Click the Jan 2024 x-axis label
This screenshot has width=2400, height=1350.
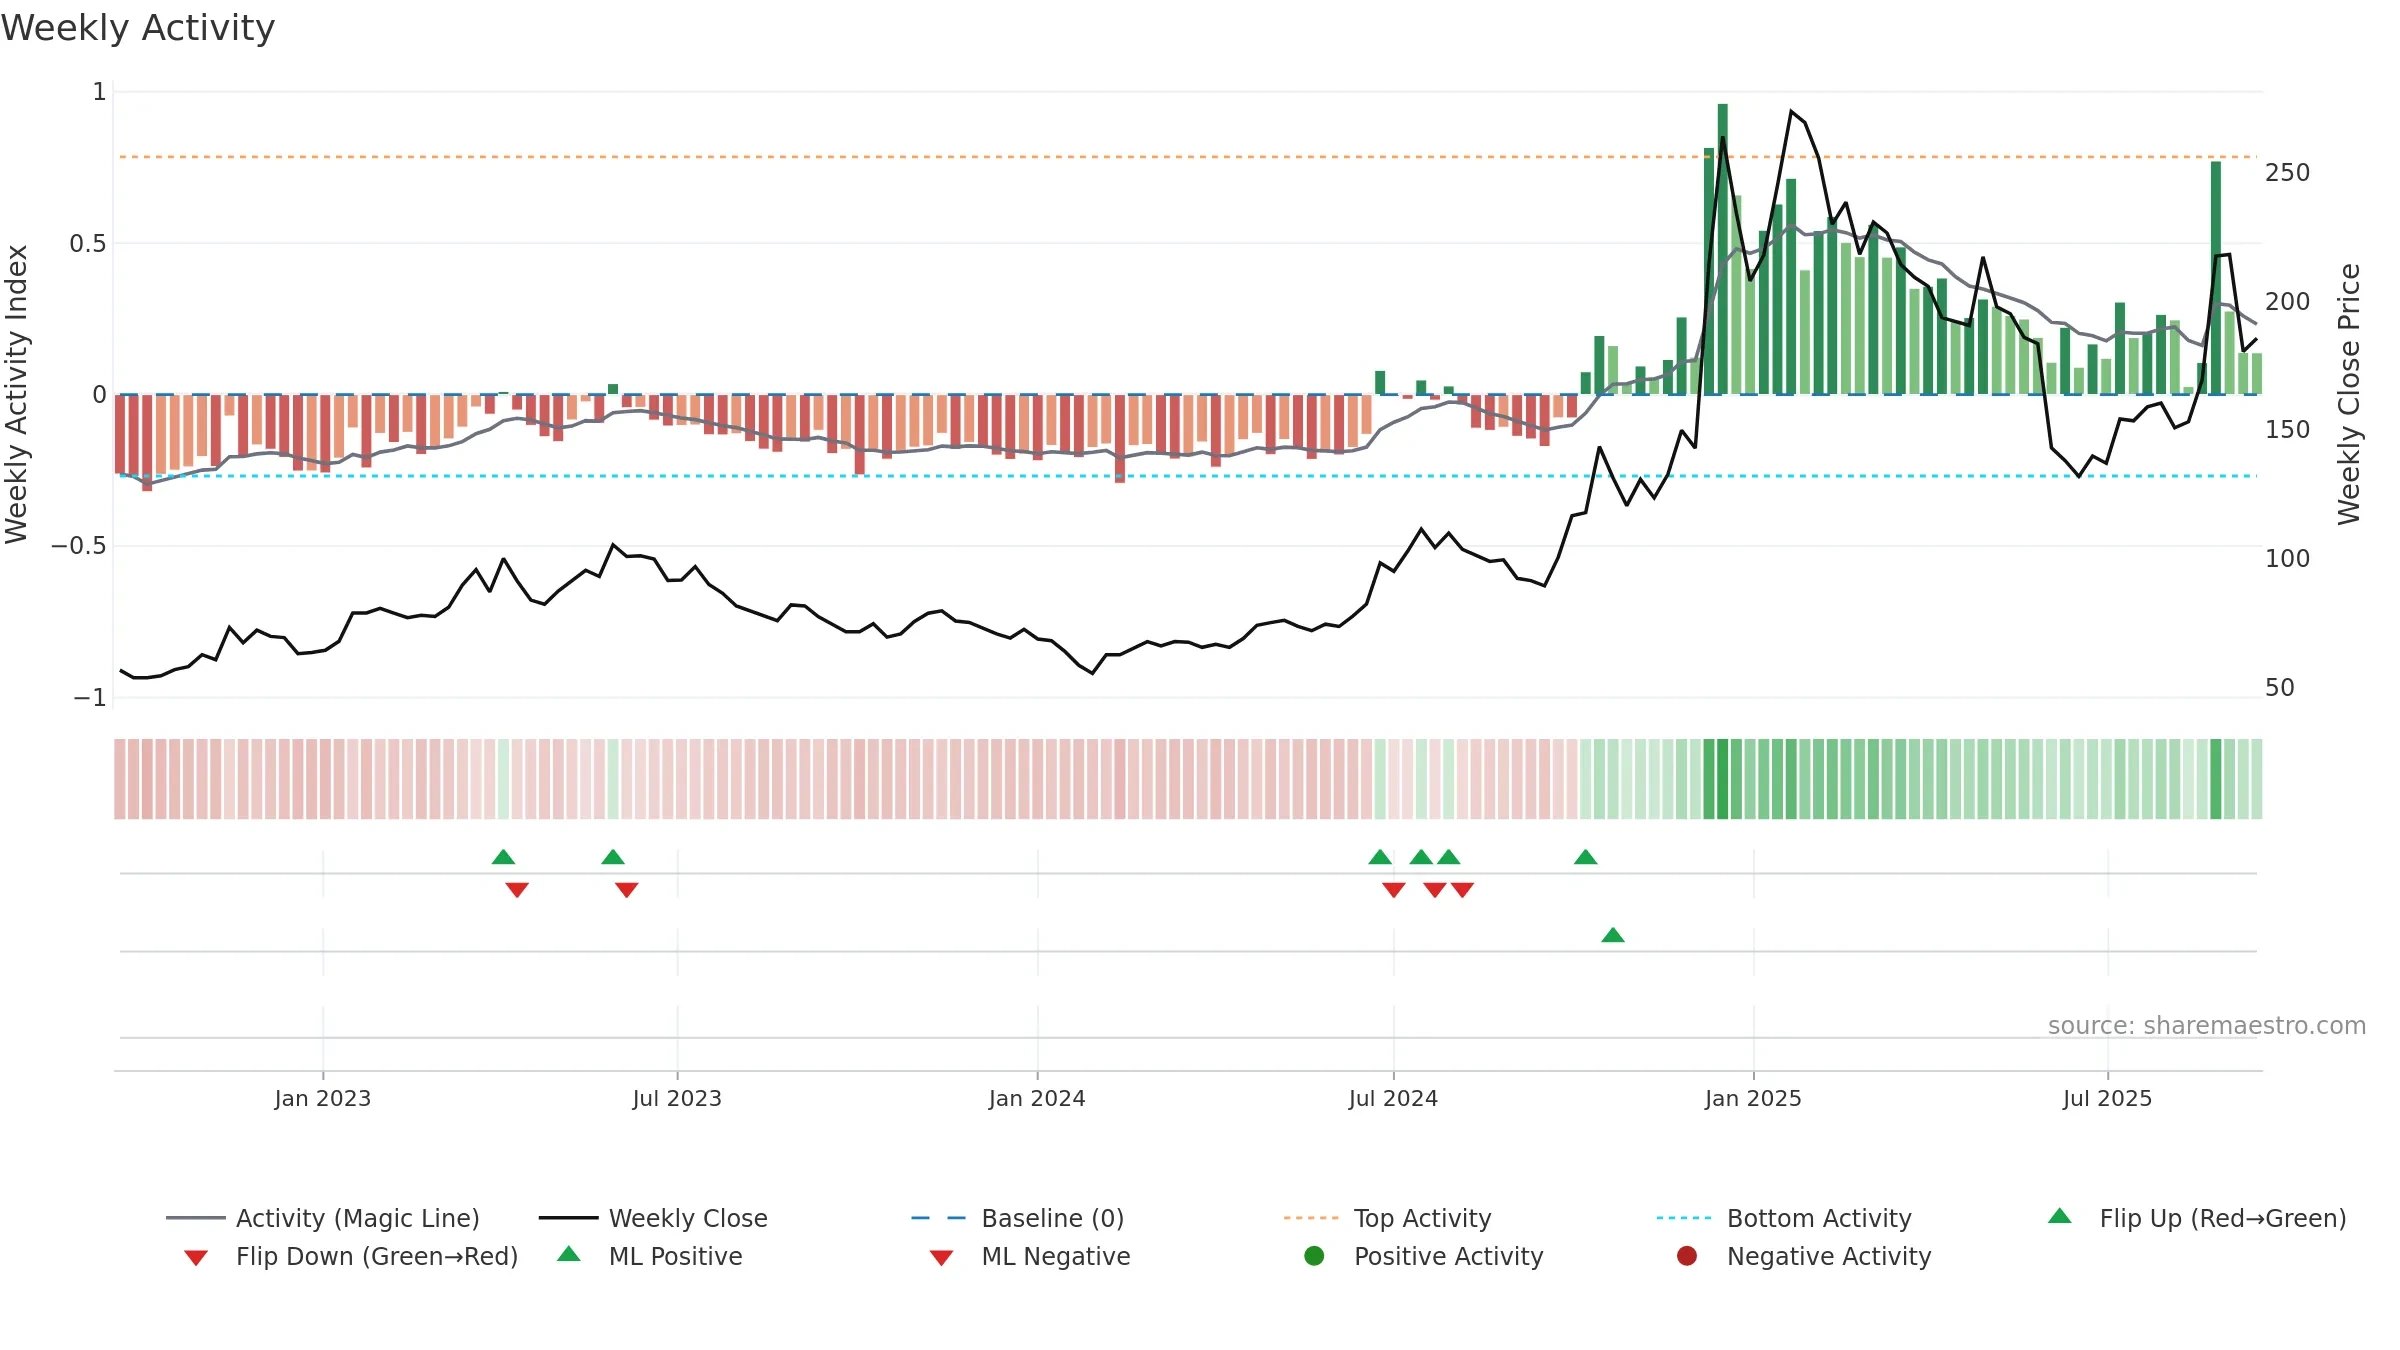click(1037, 1098)
